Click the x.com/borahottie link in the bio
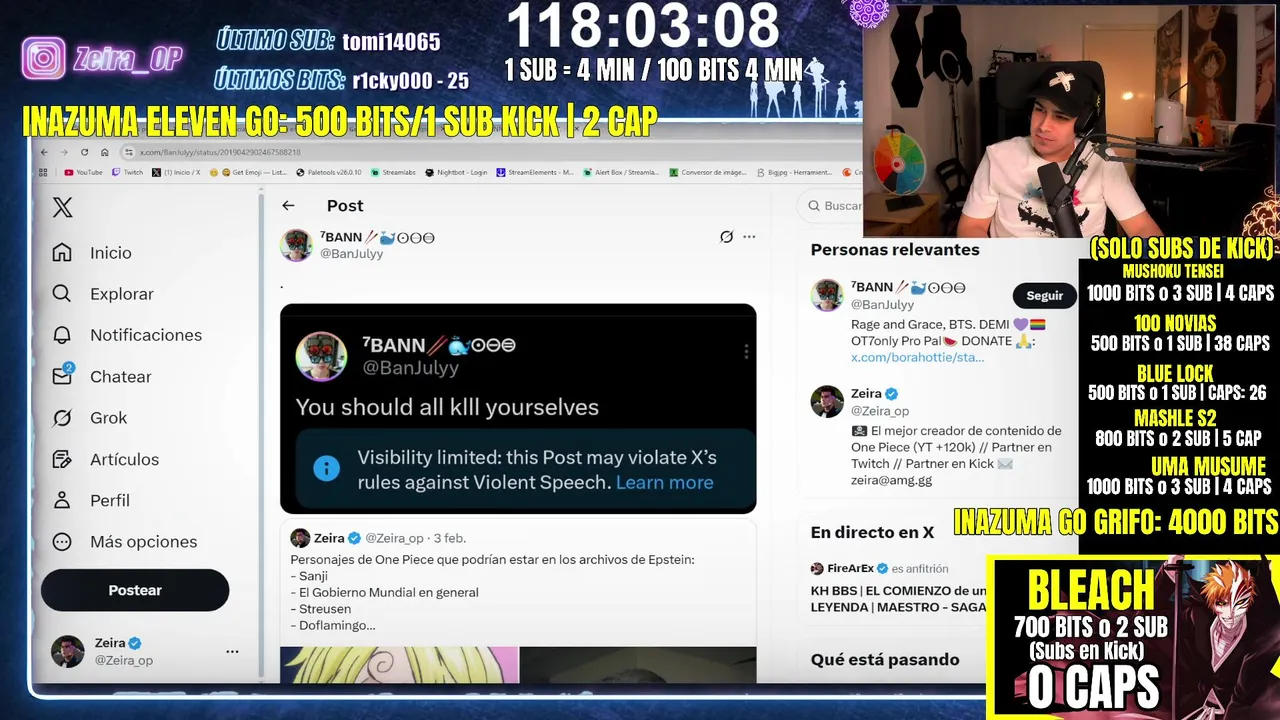The width and height of the screenshot is (1280, 720). click(x=917, y=357)
